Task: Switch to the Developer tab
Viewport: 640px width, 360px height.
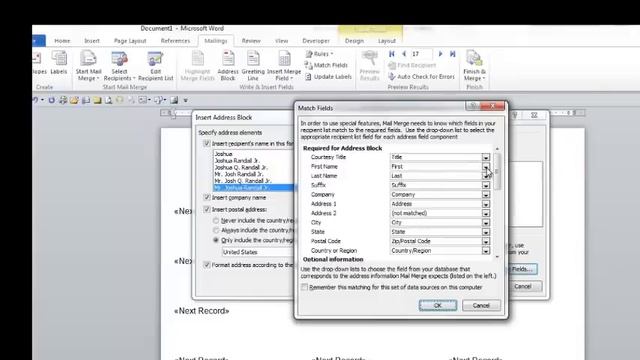Action: (x=316, y=41)
